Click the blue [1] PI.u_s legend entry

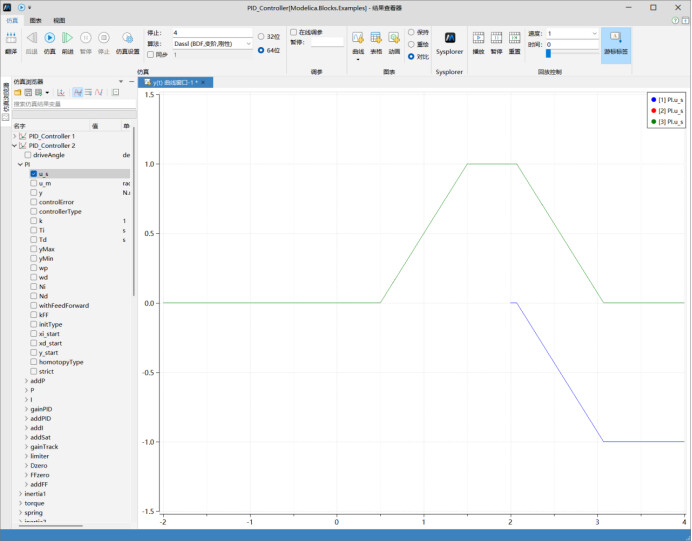(x=667, y=100)
